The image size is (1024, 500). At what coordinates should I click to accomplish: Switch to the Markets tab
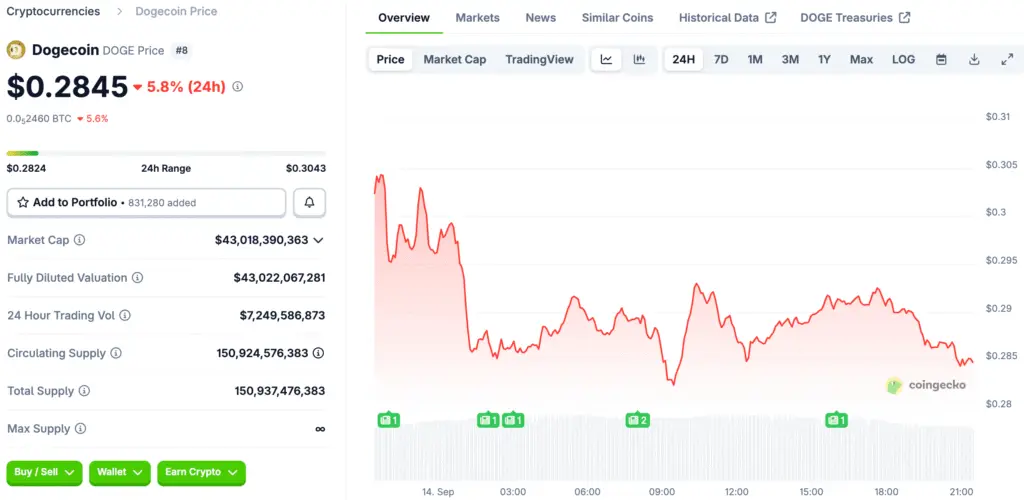pyautogui.click(x=477, y=18)
